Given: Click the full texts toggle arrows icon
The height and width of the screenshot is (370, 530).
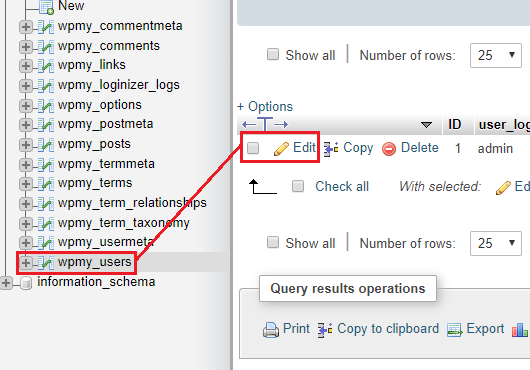Looking at the screenshot, I should pyautogui.click(x=265, y=124).
